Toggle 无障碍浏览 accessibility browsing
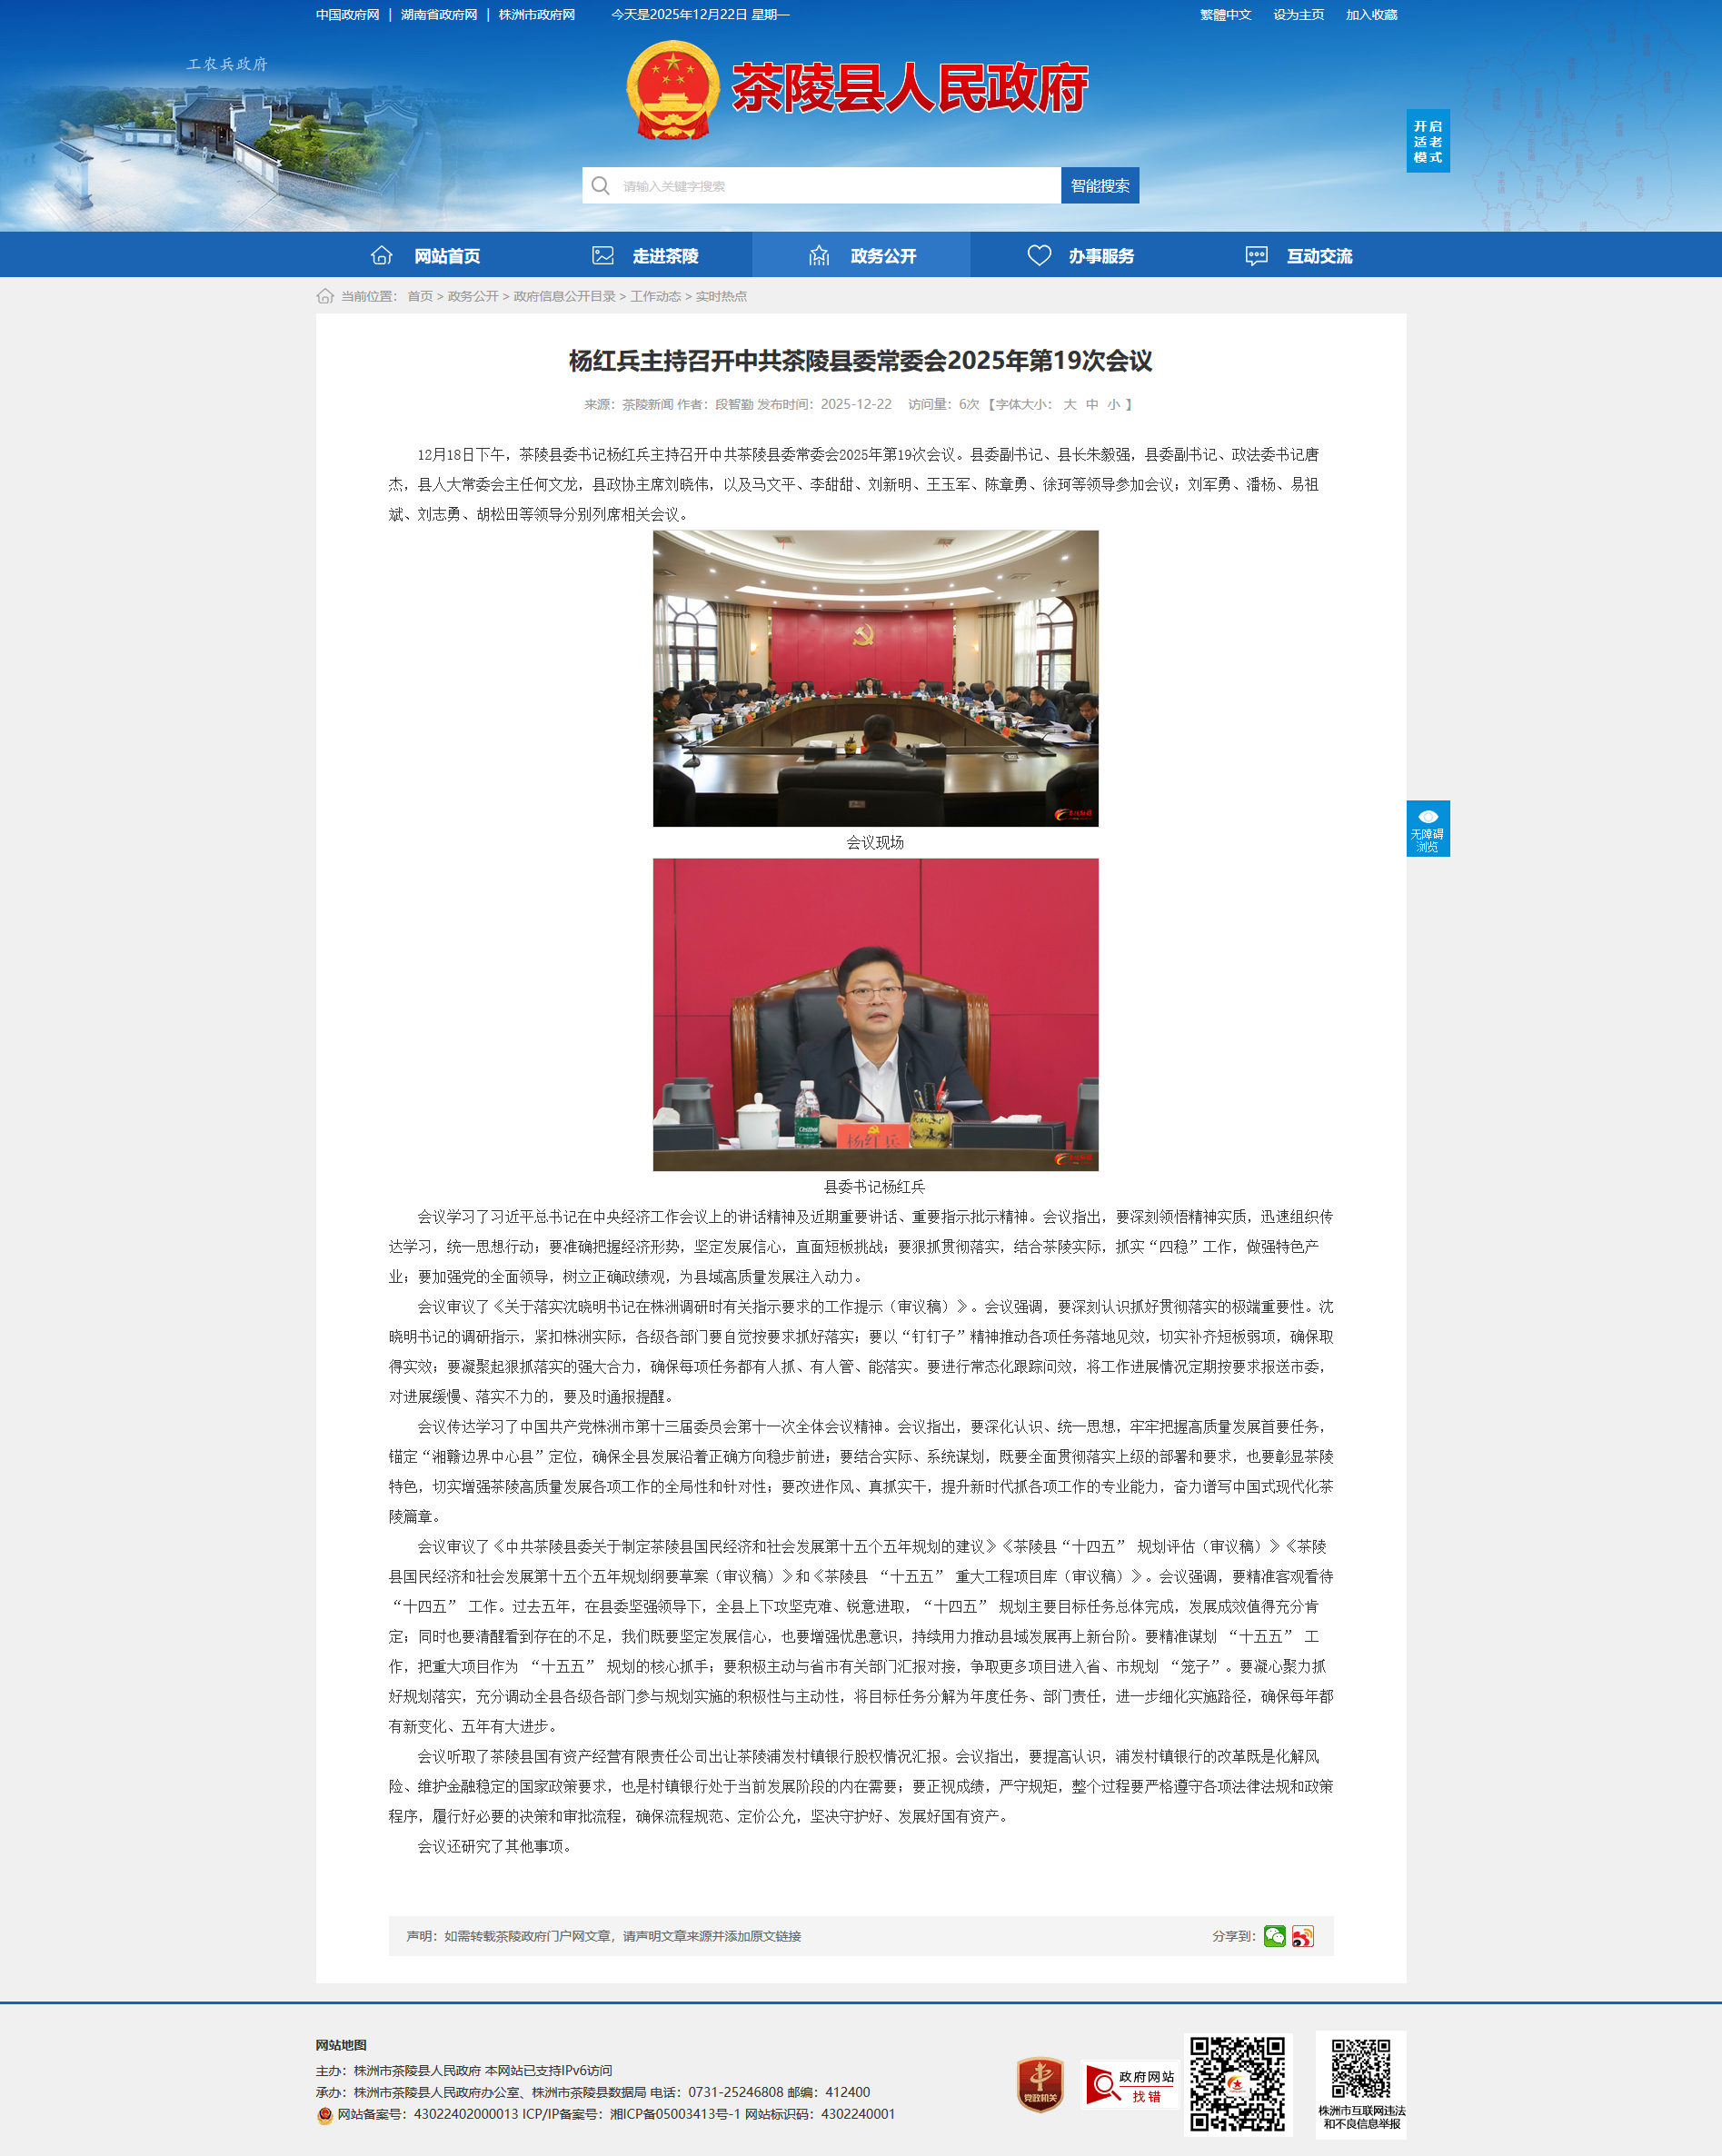 (1427, 828)
